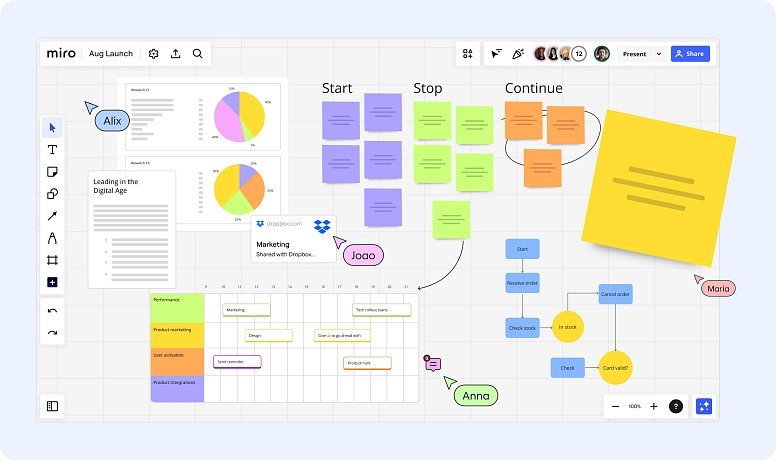Expand the Present options dropdown arrow
The width and height of the screenshot is (776, 460).
click(659, 54)
